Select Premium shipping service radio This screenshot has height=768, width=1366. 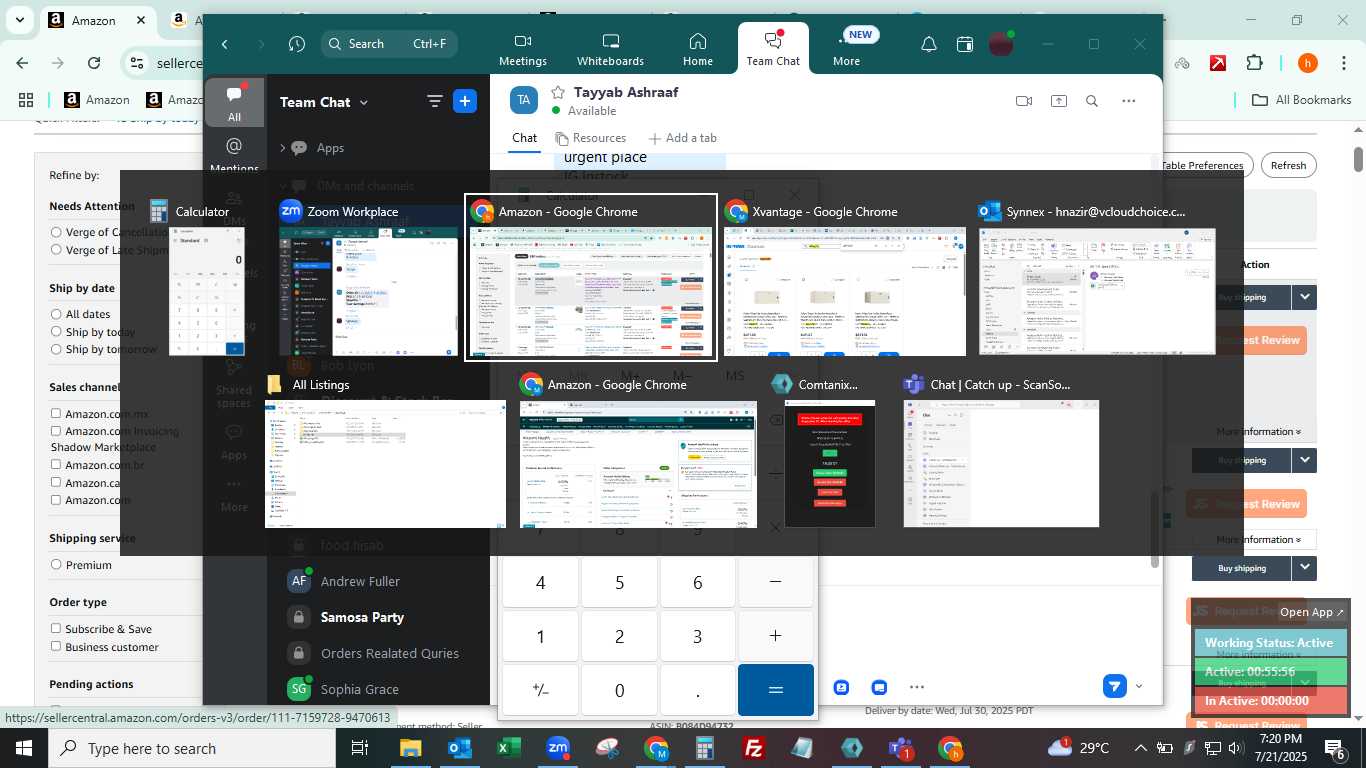[x=56, y=565]
